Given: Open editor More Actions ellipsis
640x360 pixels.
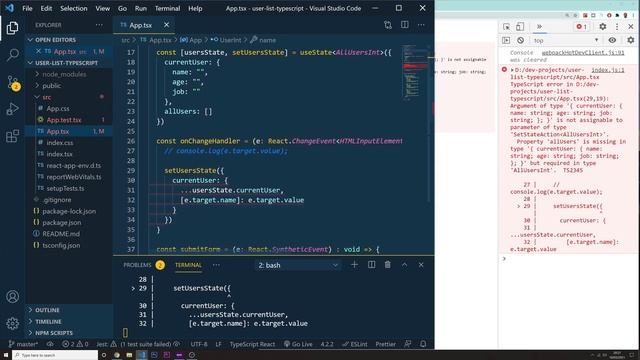Looking at the screenshot, I should tap(421, 25).
